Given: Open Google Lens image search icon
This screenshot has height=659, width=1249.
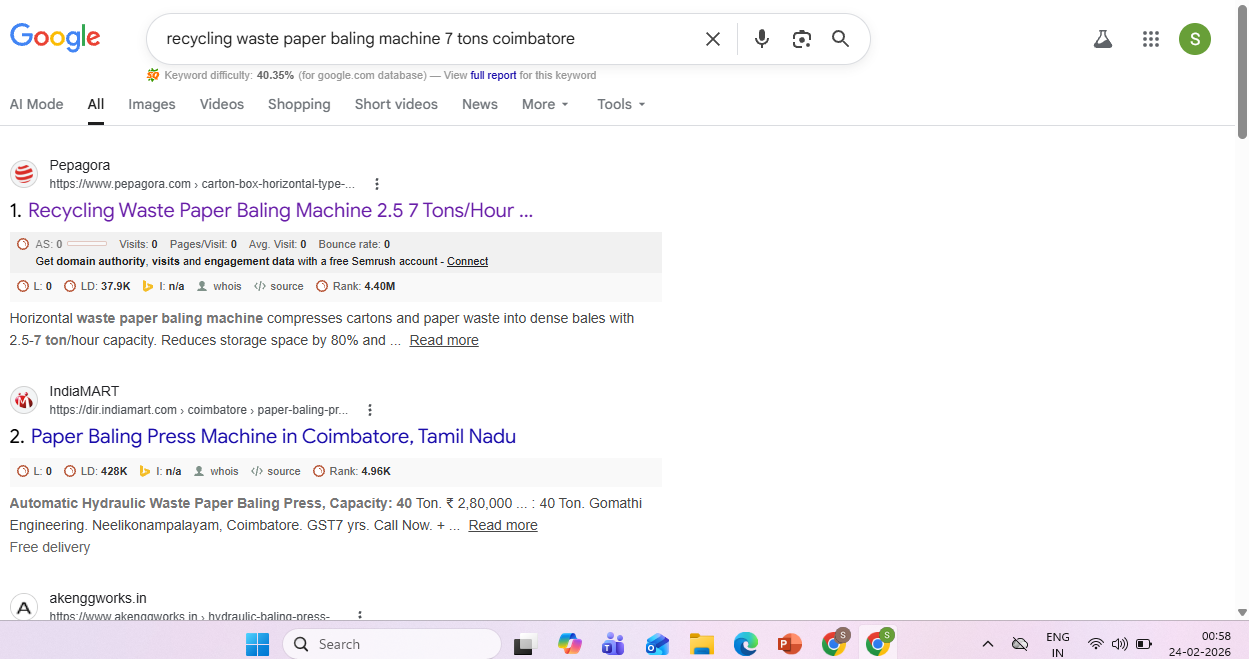Looking at the screenshot, I should (801, 39).
